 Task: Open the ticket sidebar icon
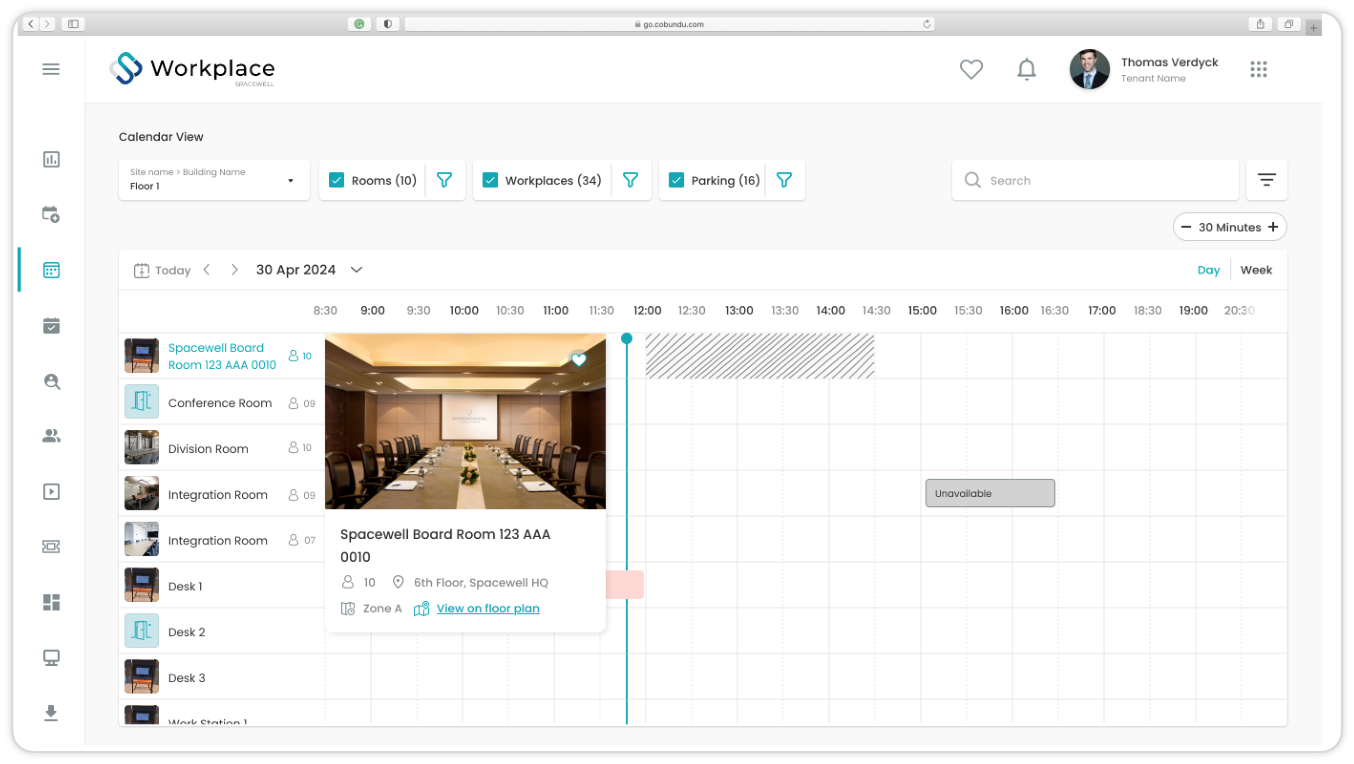point(52,546)
